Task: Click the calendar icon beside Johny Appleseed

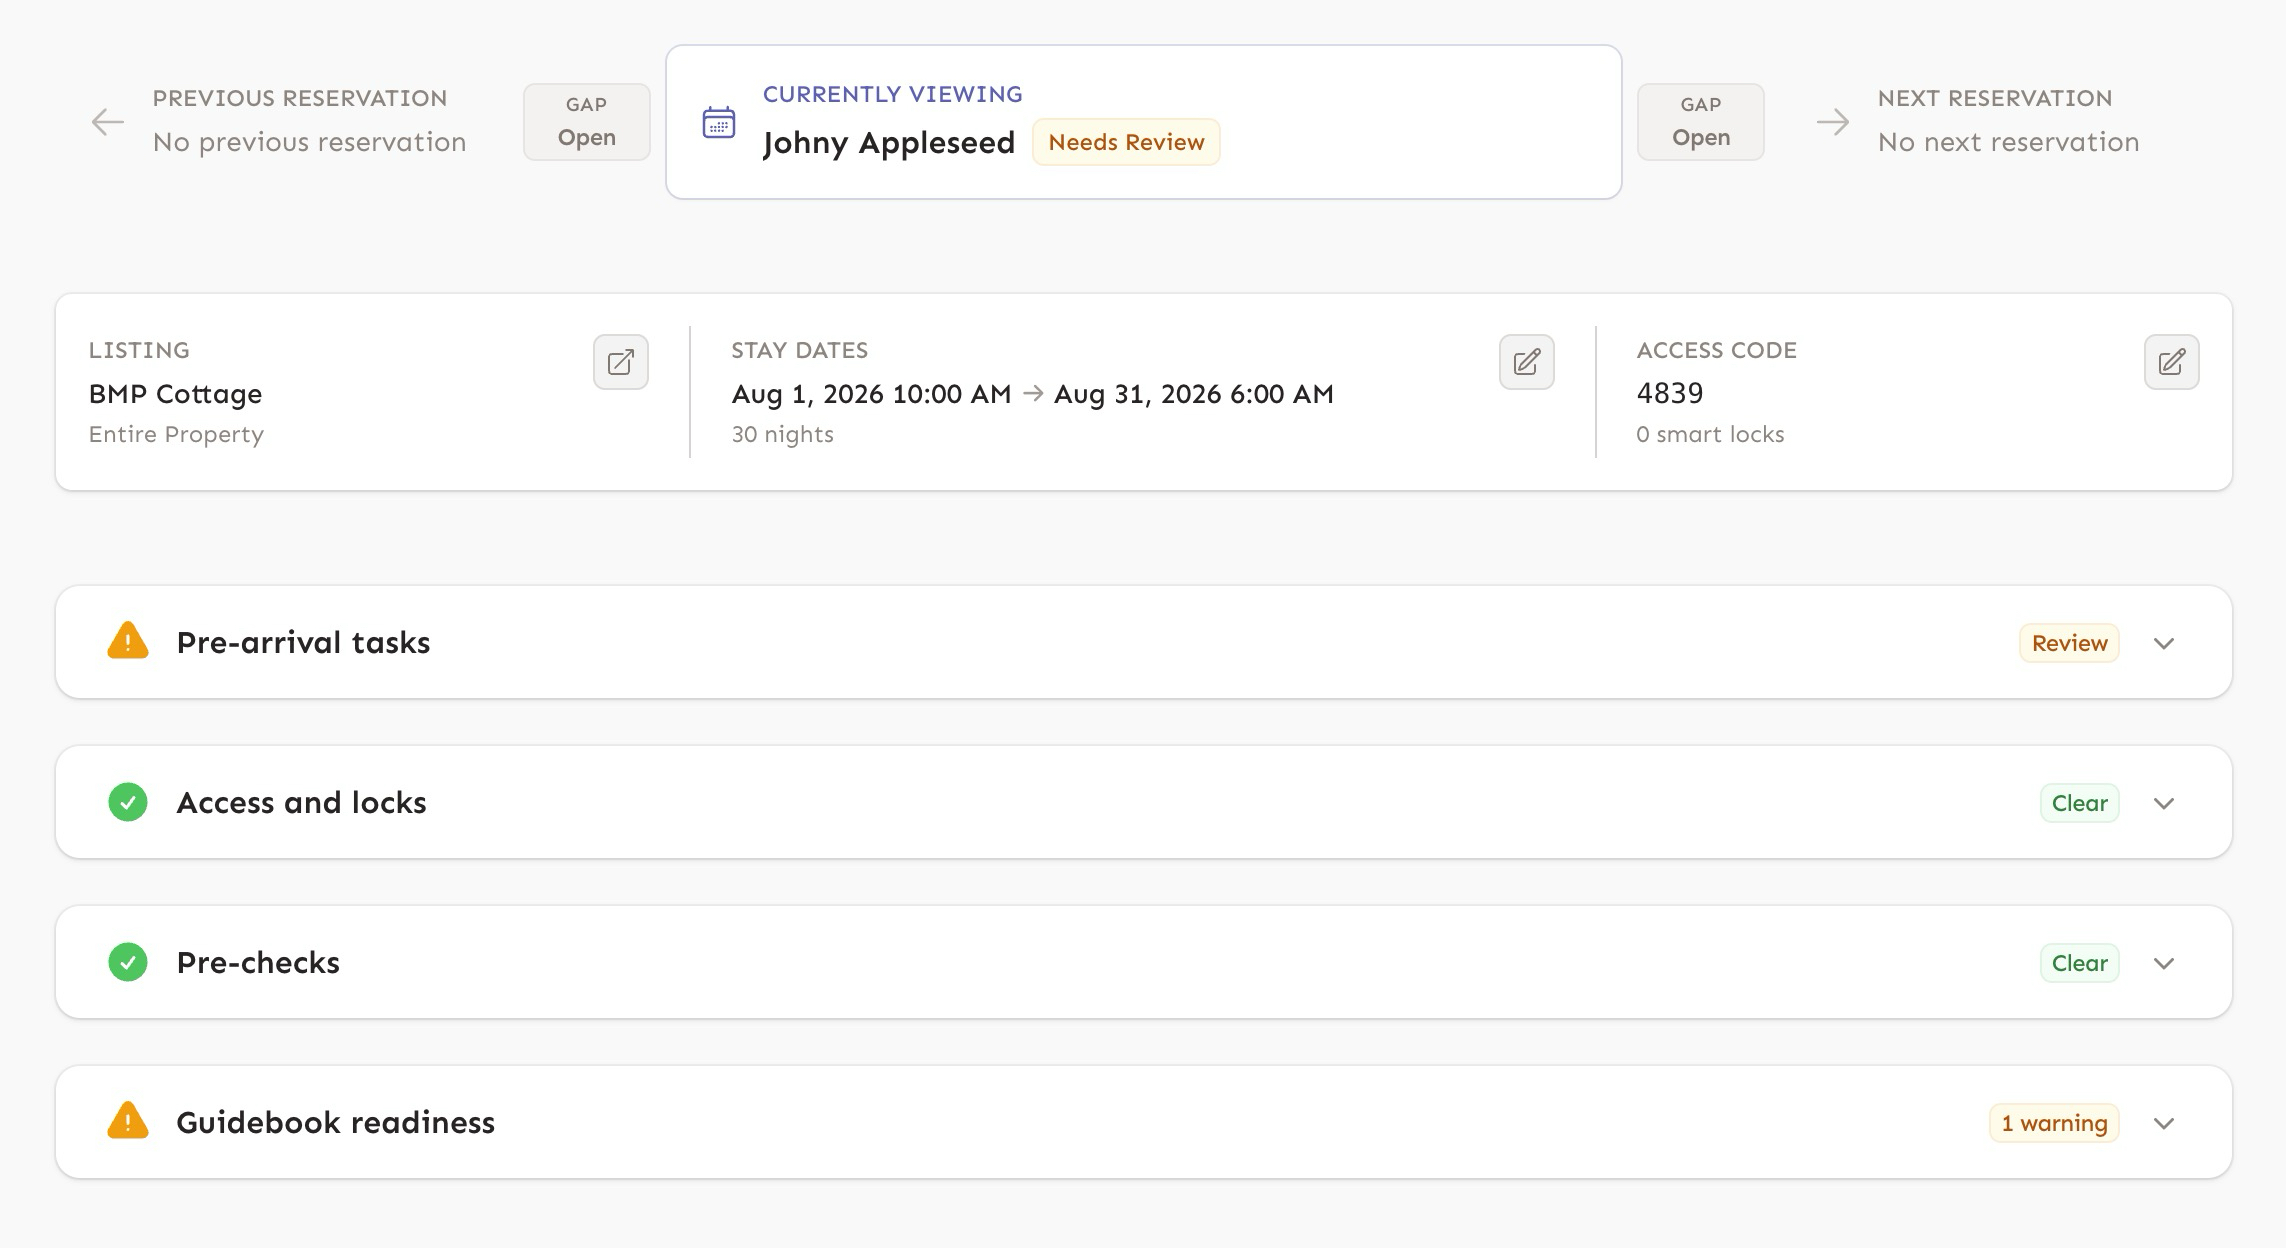Action: [x=719, y=122]
